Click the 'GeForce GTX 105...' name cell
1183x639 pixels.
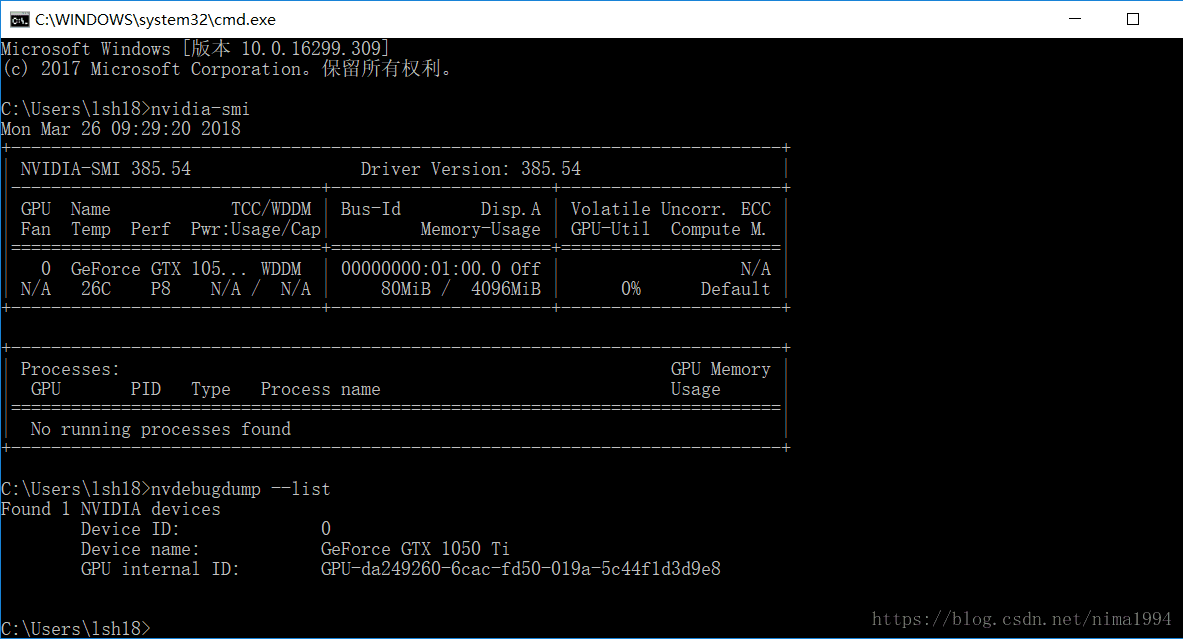pyautogui.click(x=158, y=269)
